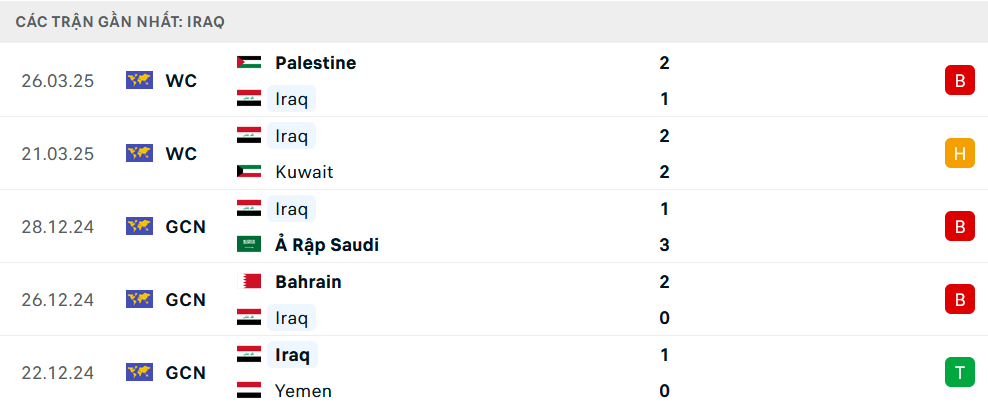The height and width of the screenshot is (405, 988).
Task: Click the Bahrain flag icon
Action: coord(249,282)
